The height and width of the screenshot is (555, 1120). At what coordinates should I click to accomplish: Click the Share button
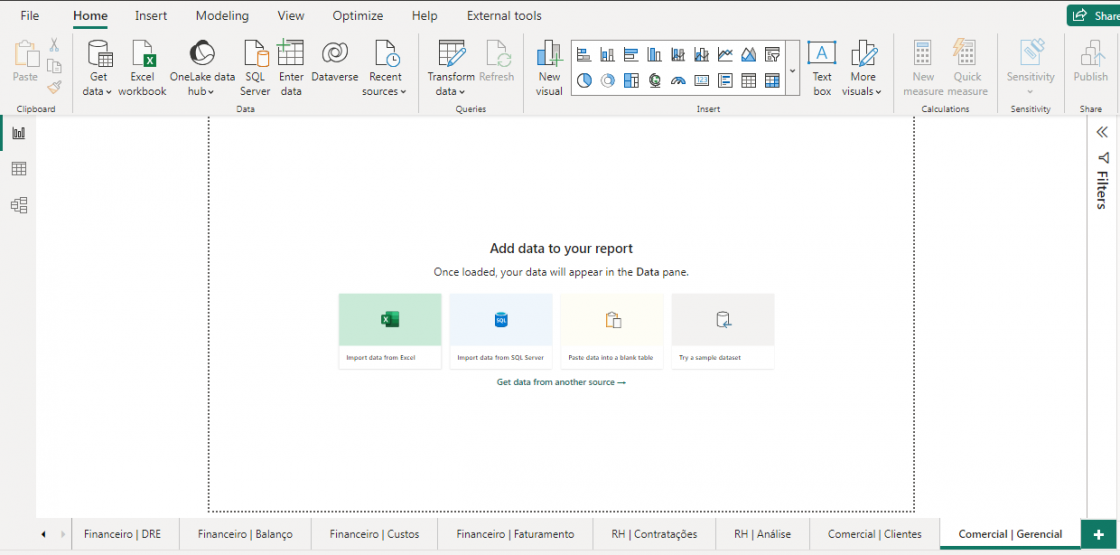point(1093,15)
